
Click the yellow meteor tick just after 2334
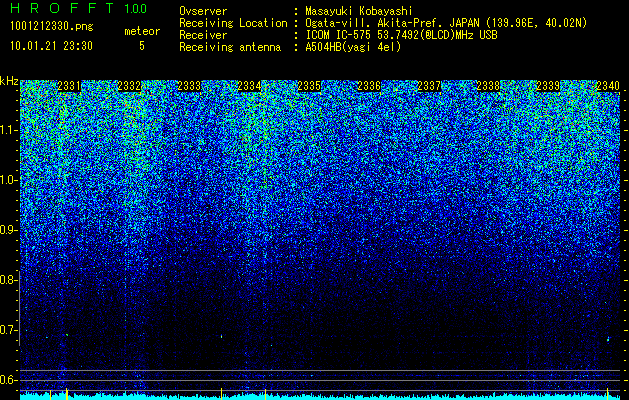(265, 393)
